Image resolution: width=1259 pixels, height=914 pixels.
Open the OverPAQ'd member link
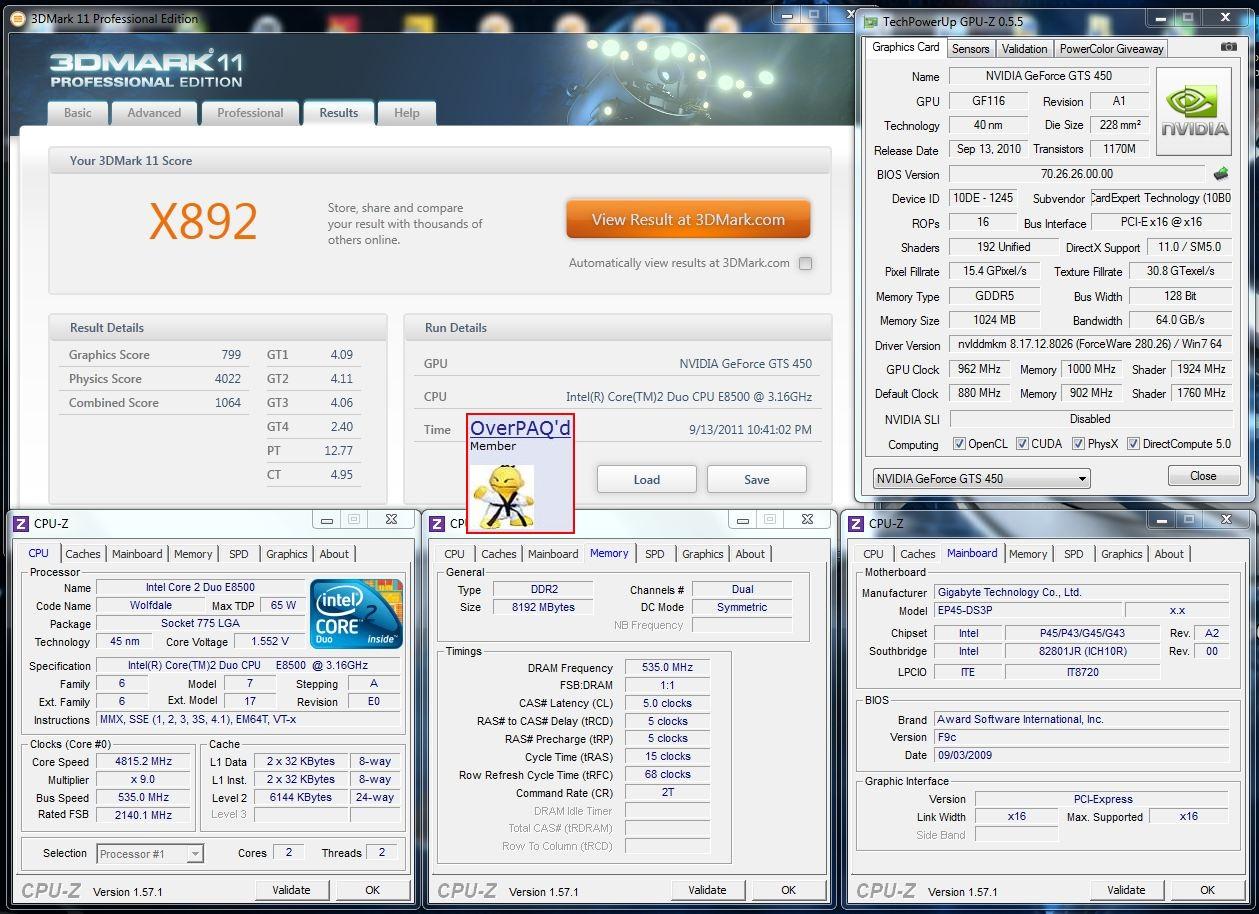pyautogui.click(x=521, y=428)
